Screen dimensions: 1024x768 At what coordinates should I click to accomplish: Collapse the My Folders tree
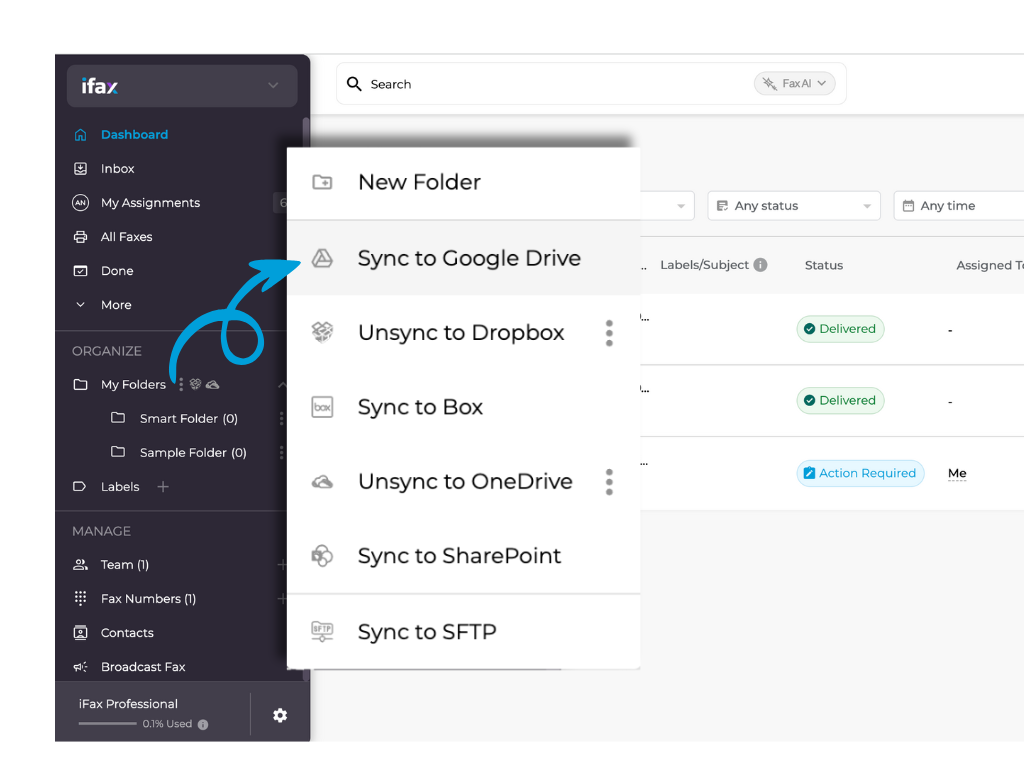point(281,385)
